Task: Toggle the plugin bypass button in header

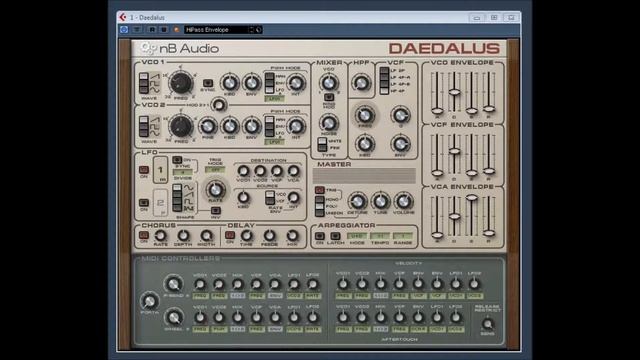Action: [124, 30]
